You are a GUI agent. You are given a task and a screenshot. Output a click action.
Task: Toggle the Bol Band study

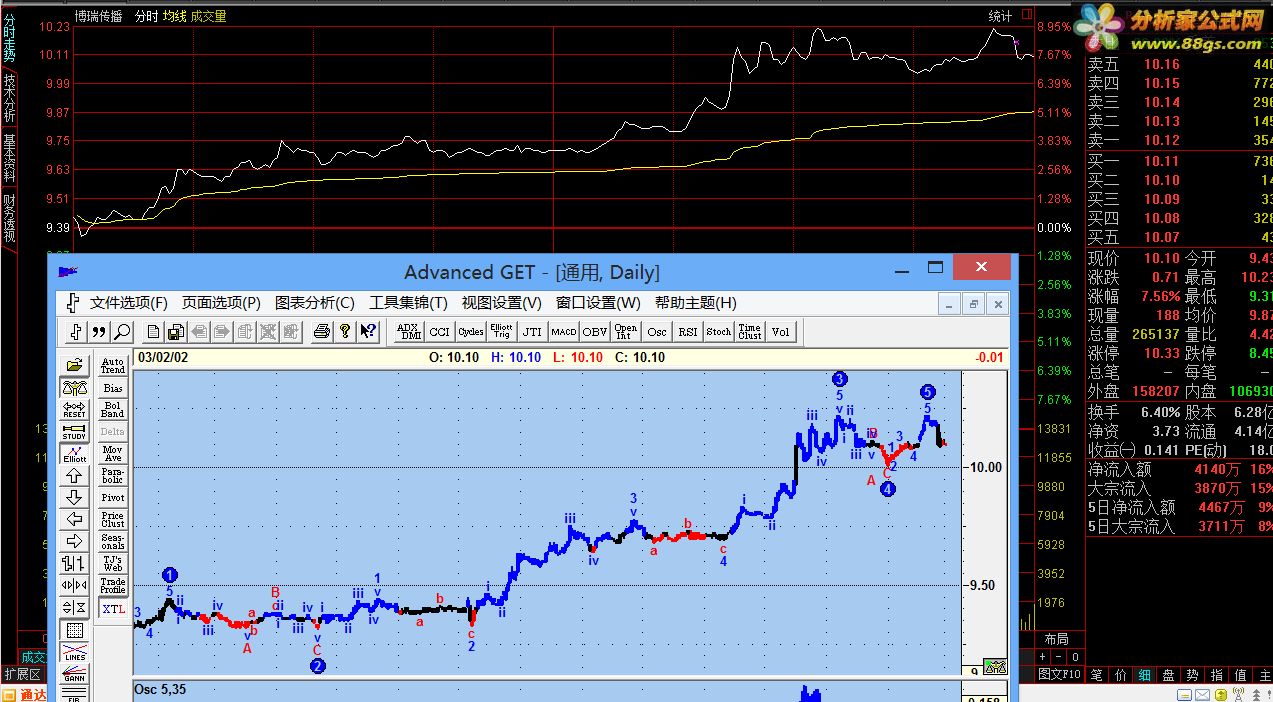tap(113, 410)
